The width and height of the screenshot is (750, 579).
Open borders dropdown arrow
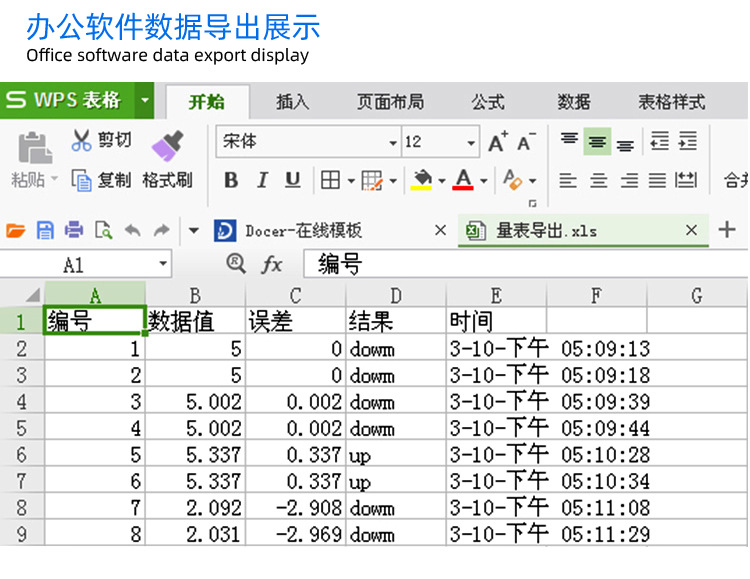(351, 181)
